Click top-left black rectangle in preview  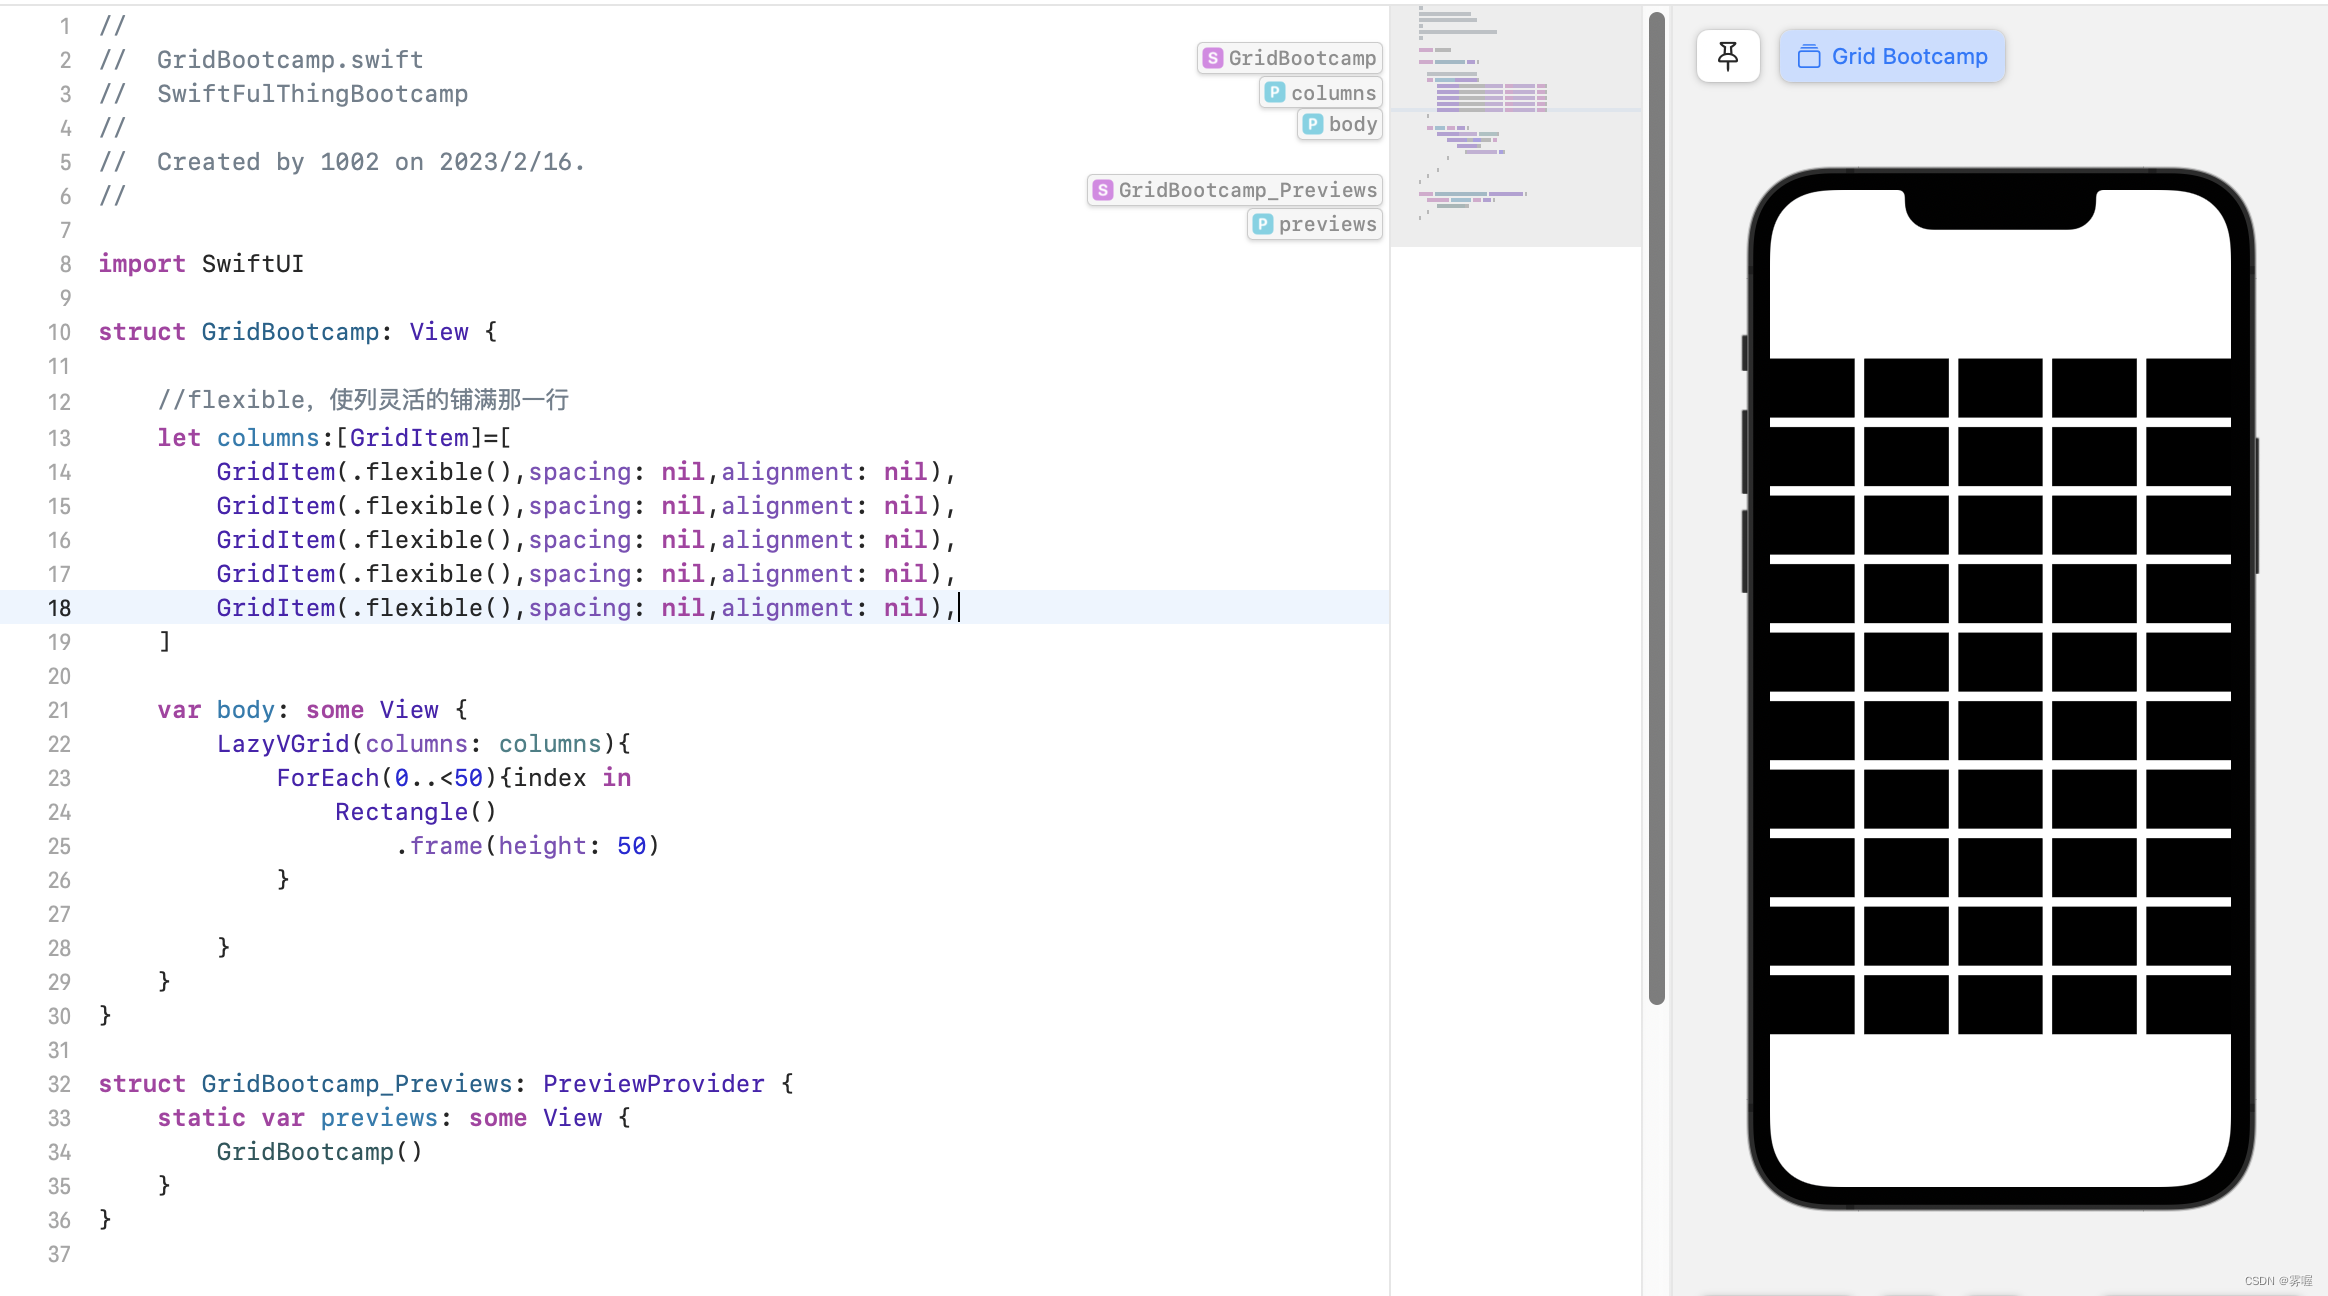click(x=1811, y=387)
